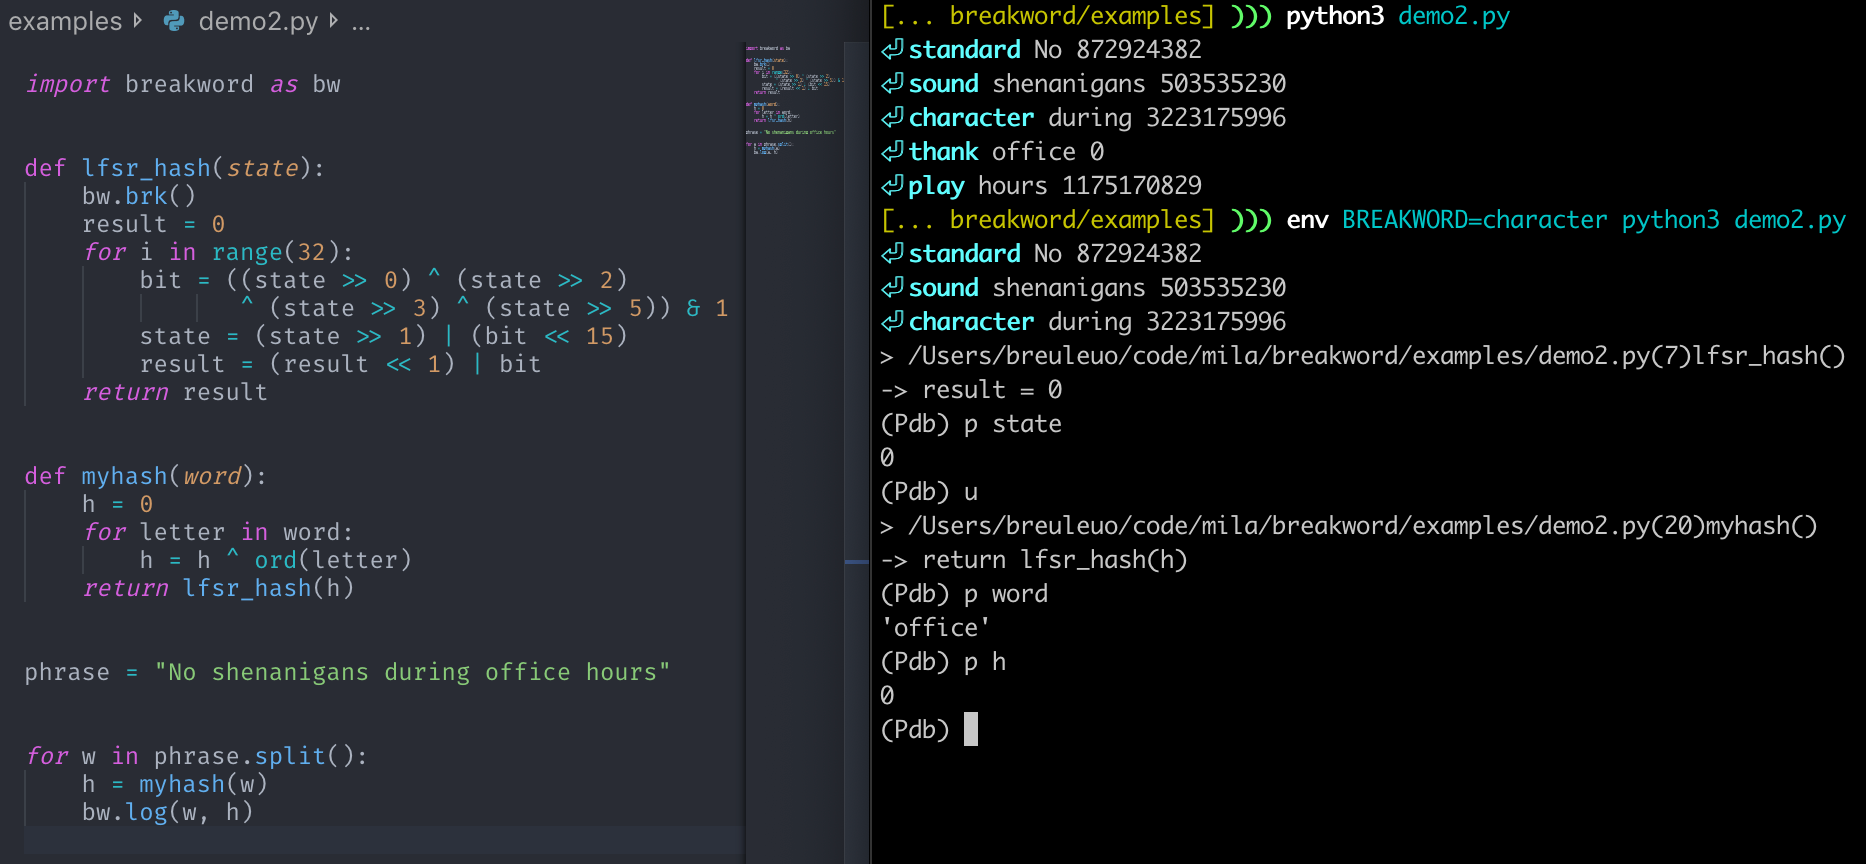Click return-arrow icon beside last 'character during' line
The image size is (1866, 864).
click(892, 321)
